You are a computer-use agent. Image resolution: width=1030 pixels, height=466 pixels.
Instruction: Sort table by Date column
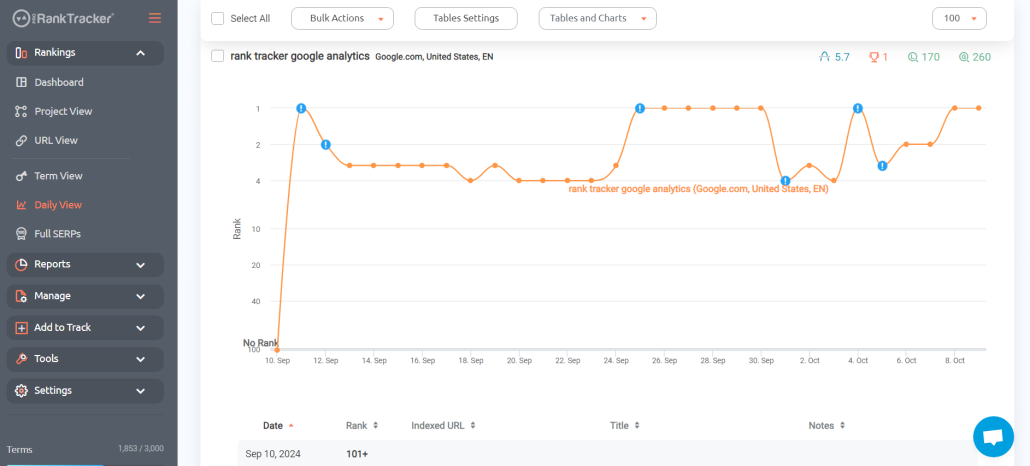pyautogui.click(x=278, y=425)
